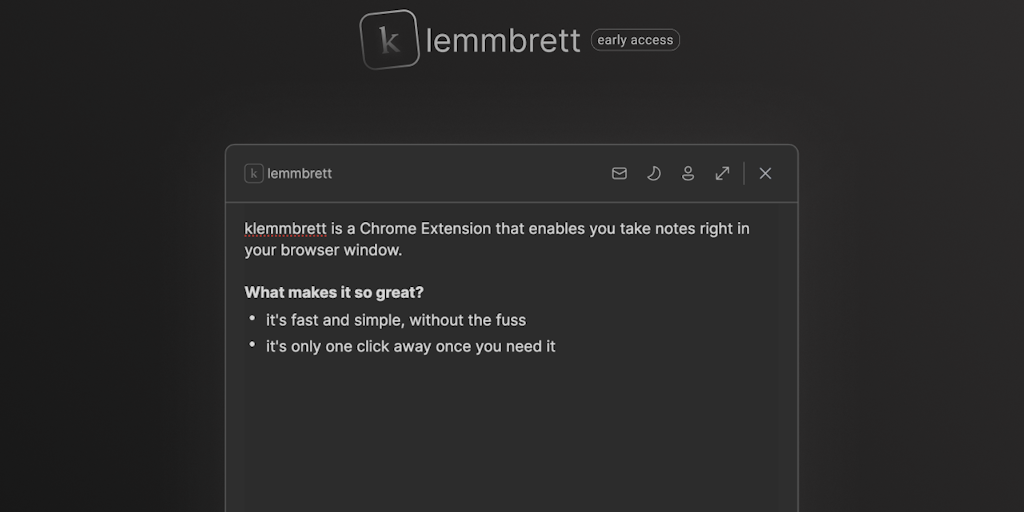The height and width of the screenshot is (512, 1024).
Task: Click the early access badge
Action: click(635, 40)
